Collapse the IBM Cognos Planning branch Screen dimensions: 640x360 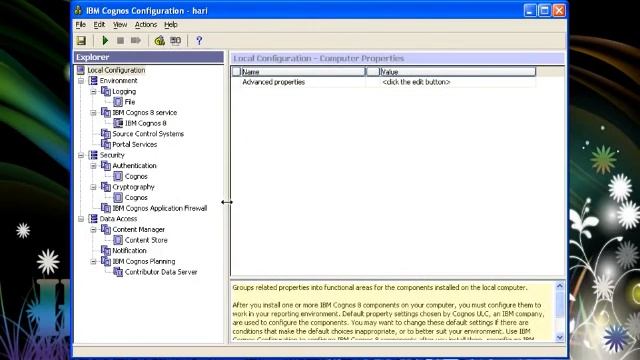[x=93, y=262]
